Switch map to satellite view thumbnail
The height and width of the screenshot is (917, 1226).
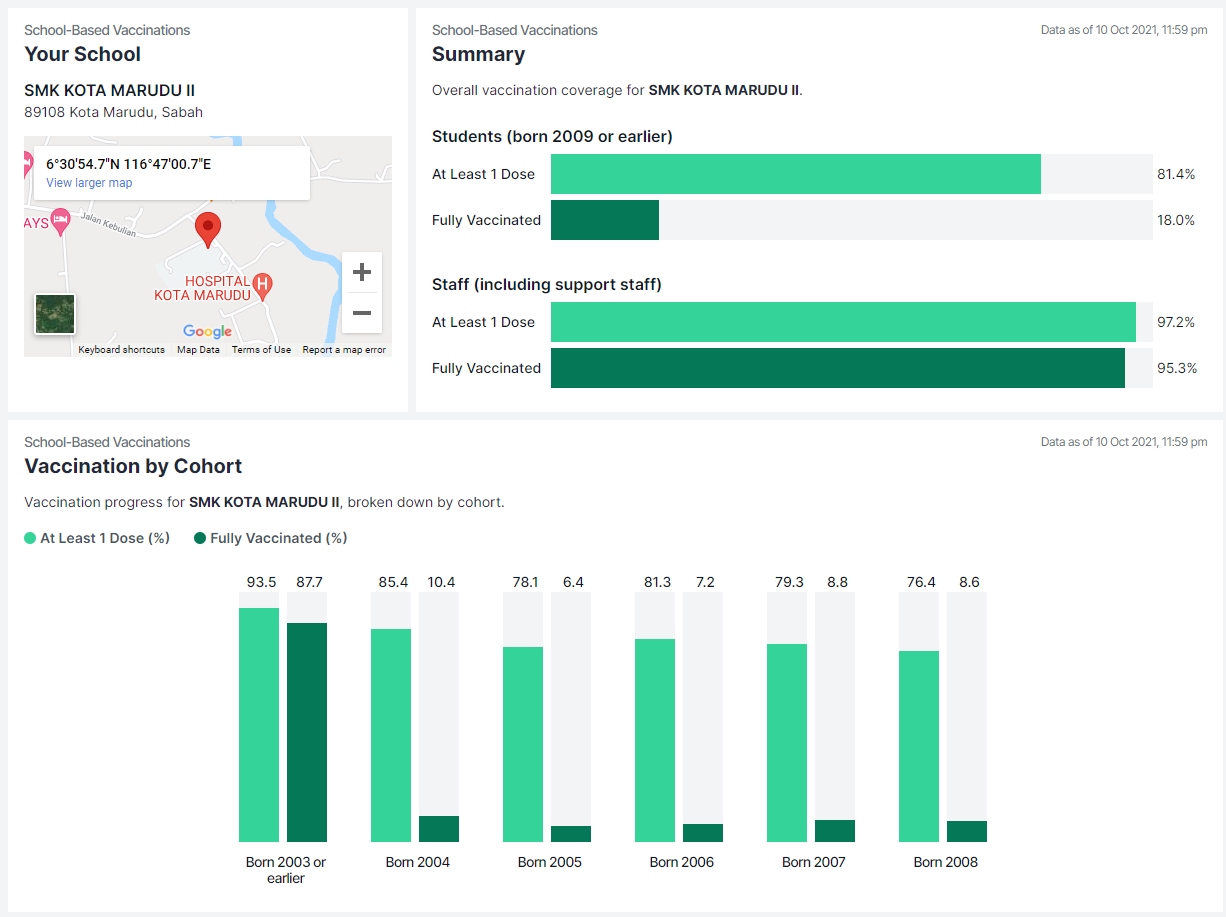pyautogui.click(x=55, y=314)
